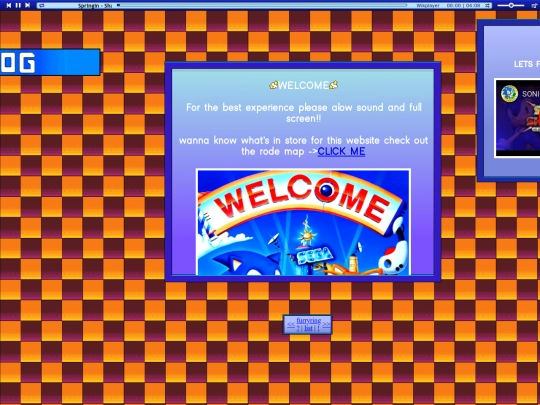Adjust the player volume slider
Viewport: 540px width, 405px height.
[511, 6]
